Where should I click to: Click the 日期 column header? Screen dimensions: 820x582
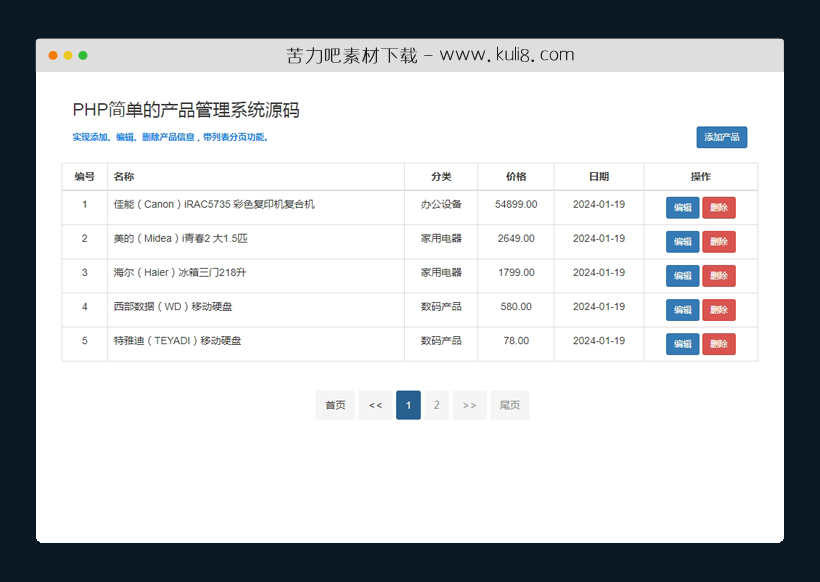[x=598, y=176]
